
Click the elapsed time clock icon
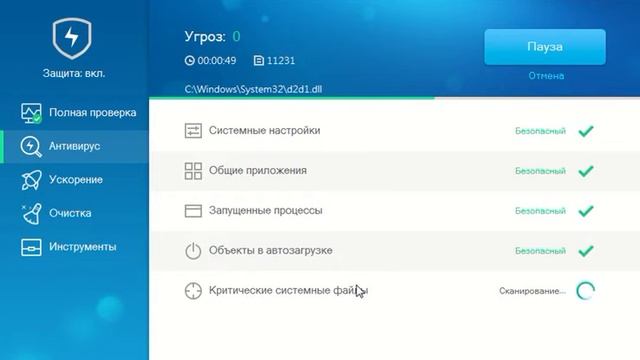[189, 61]
